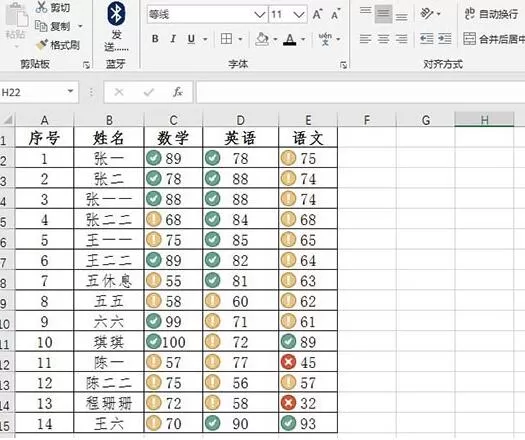Open the Name Box dropdown arrow
The height and width of the screenshot is (440, 525).
pyautogui.click(x=70, y=91)
